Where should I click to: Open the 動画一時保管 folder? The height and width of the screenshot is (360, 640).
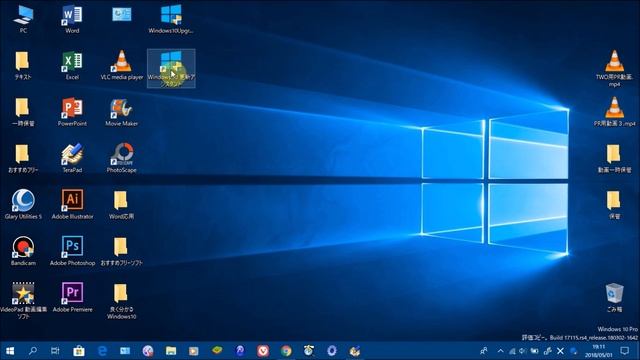coord(614,158)
